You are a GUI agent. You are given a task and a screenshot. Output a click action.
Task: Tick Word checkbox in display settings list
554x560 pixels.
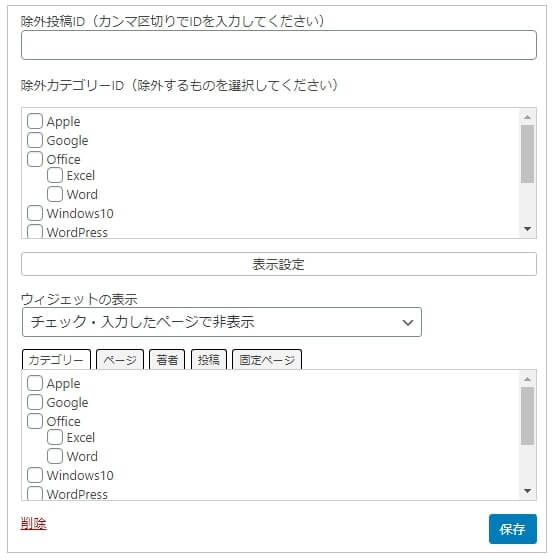(x=55, y=456)
